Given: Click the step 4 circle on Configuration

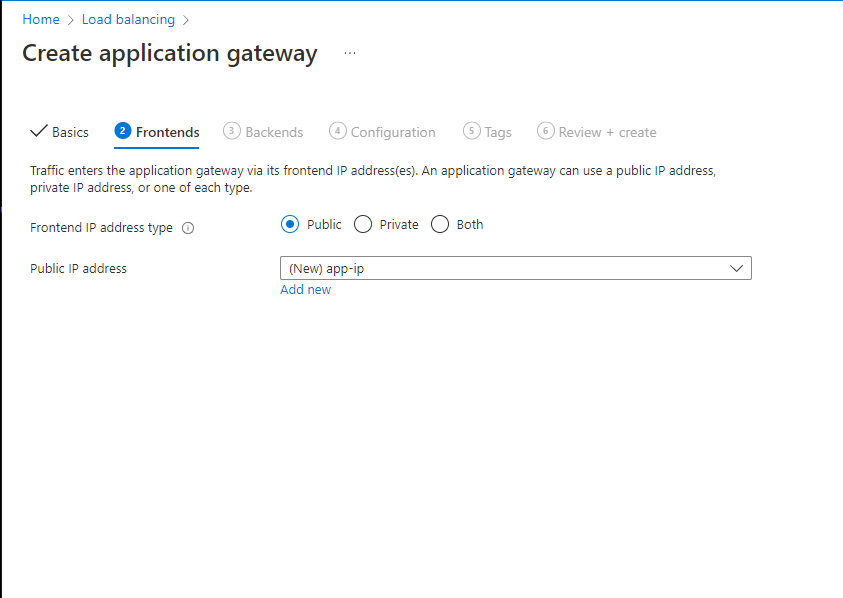Looking at the screenshot, I should (x=337, y=131).
